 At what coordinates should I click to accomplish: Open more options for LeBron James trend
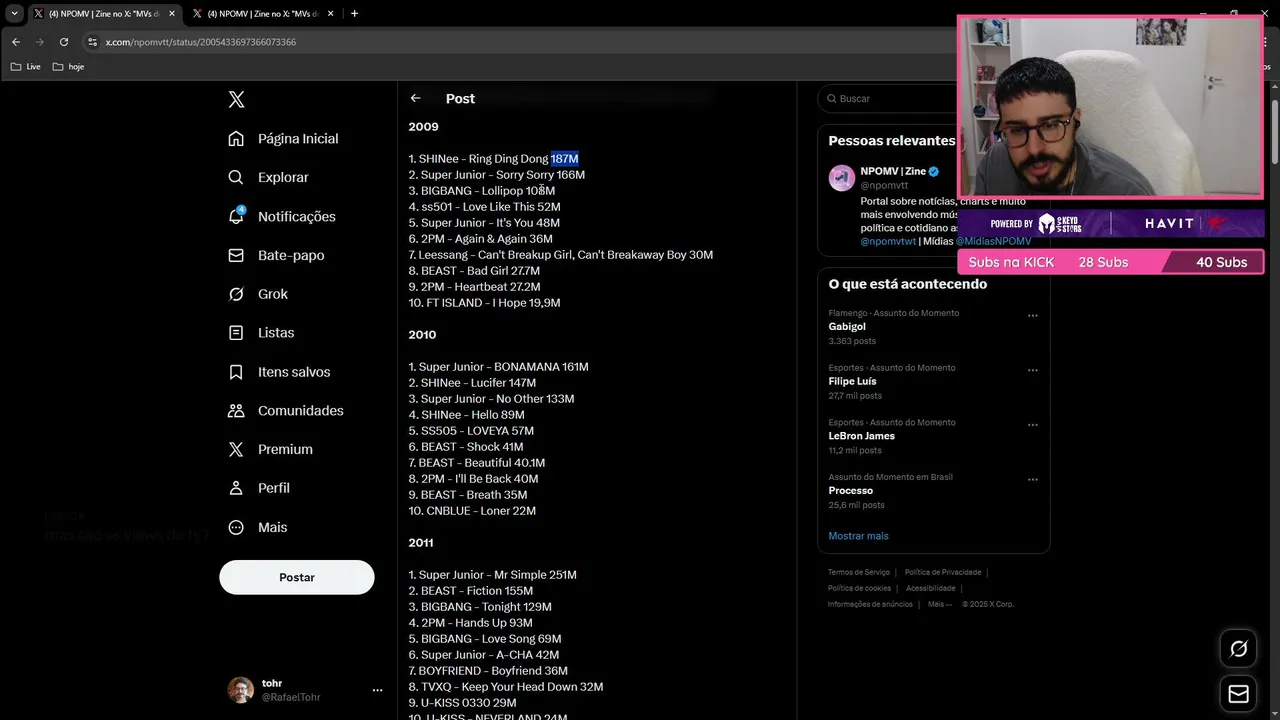pyautogui.click(x=1033, y=425)
